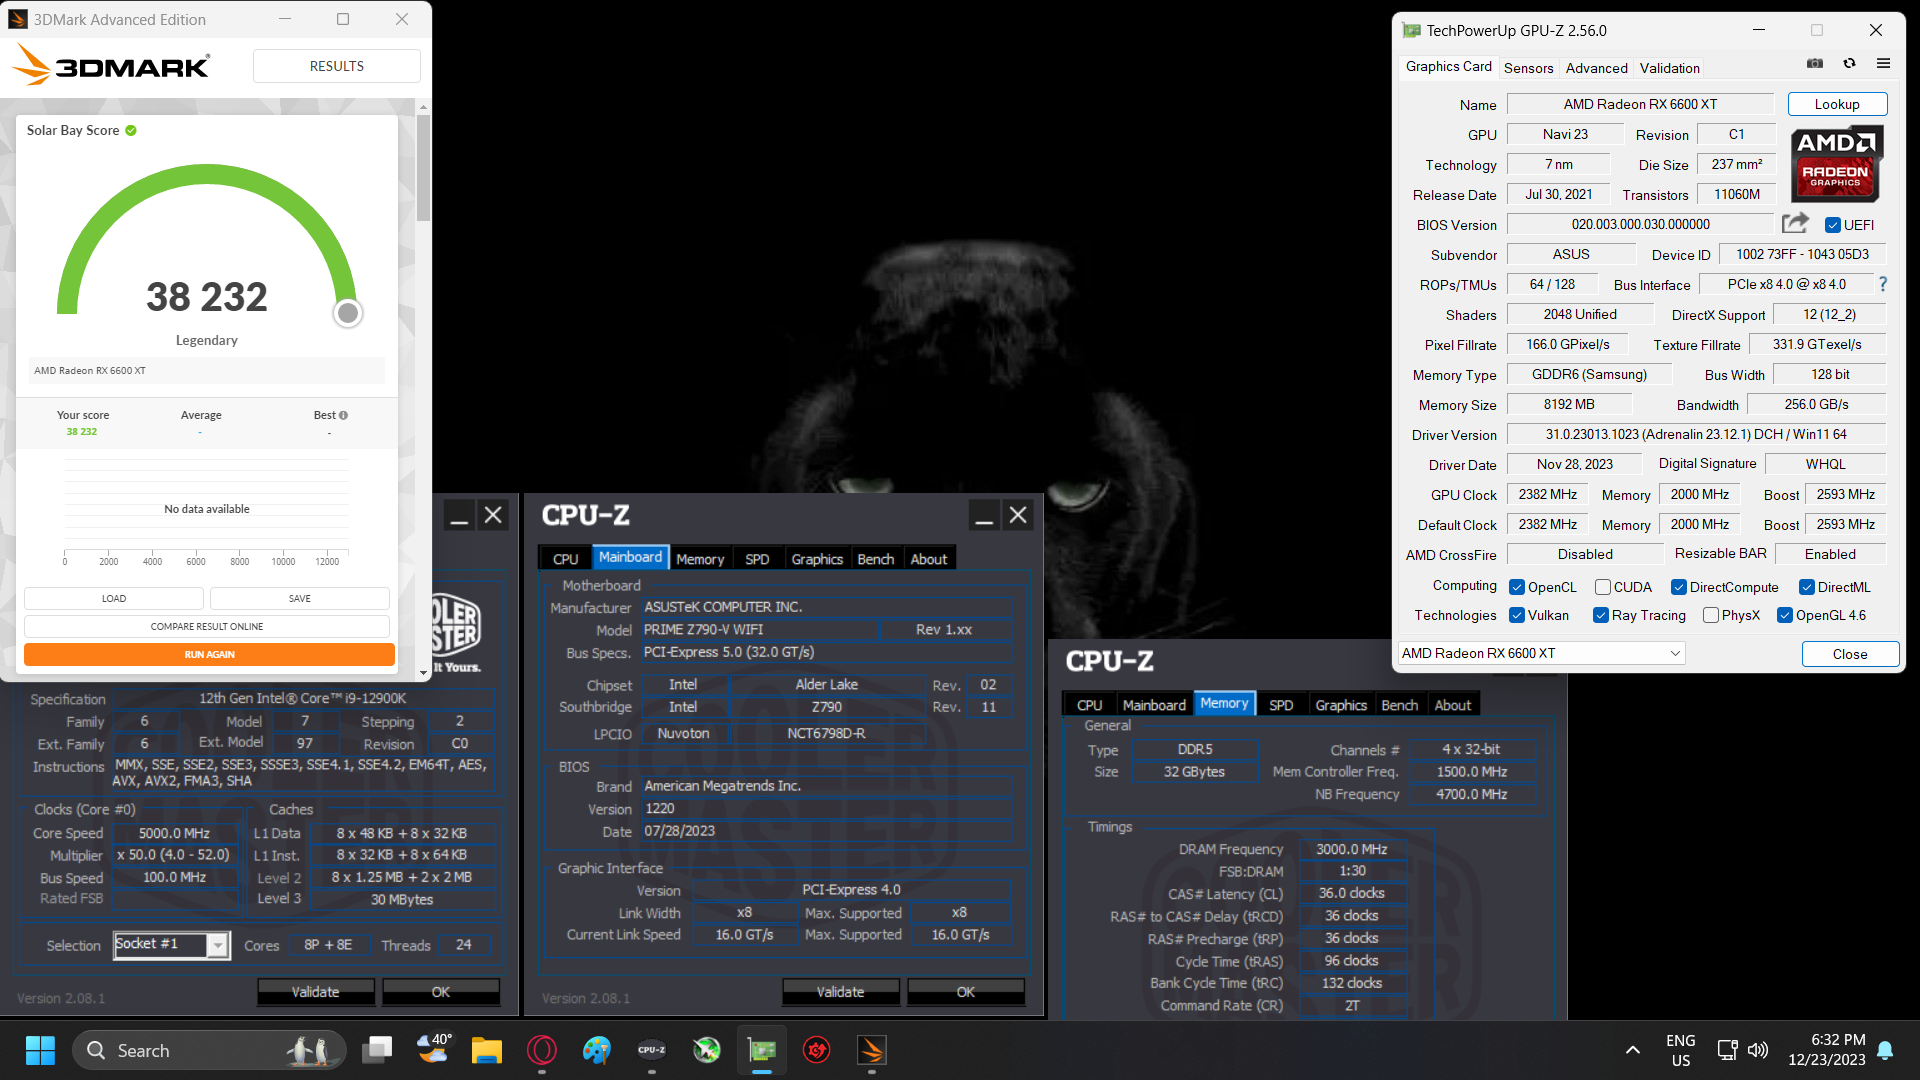Open File Explorer from the taskbar

click(487, 1050)
